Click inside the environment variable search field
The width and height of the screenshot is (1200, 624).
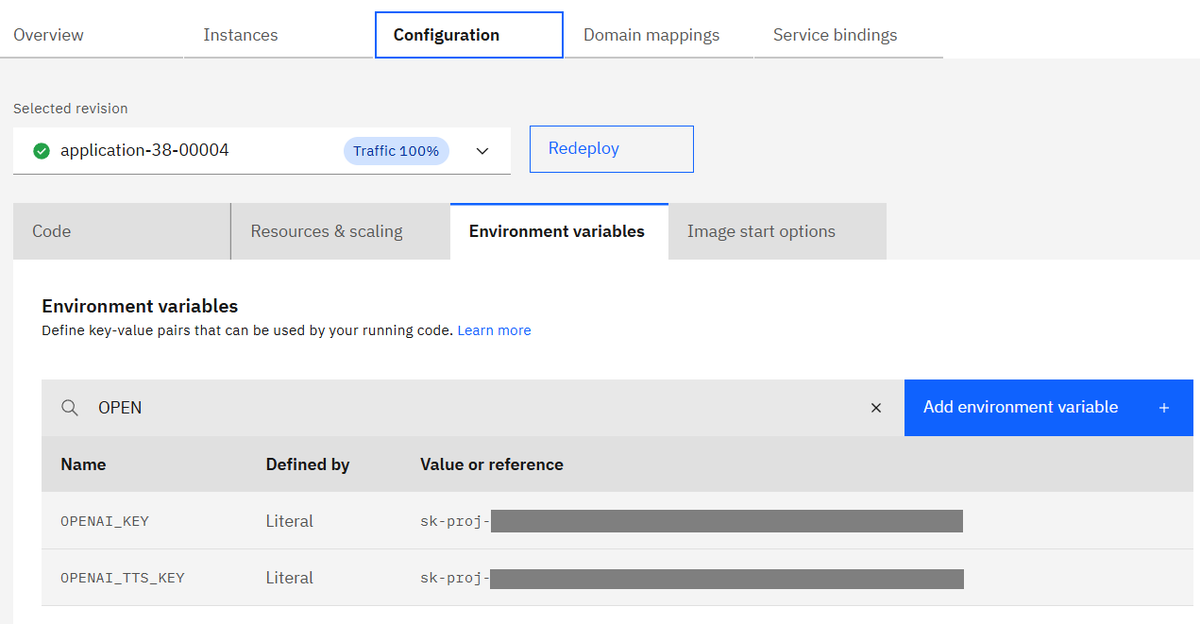click(300, 407)
